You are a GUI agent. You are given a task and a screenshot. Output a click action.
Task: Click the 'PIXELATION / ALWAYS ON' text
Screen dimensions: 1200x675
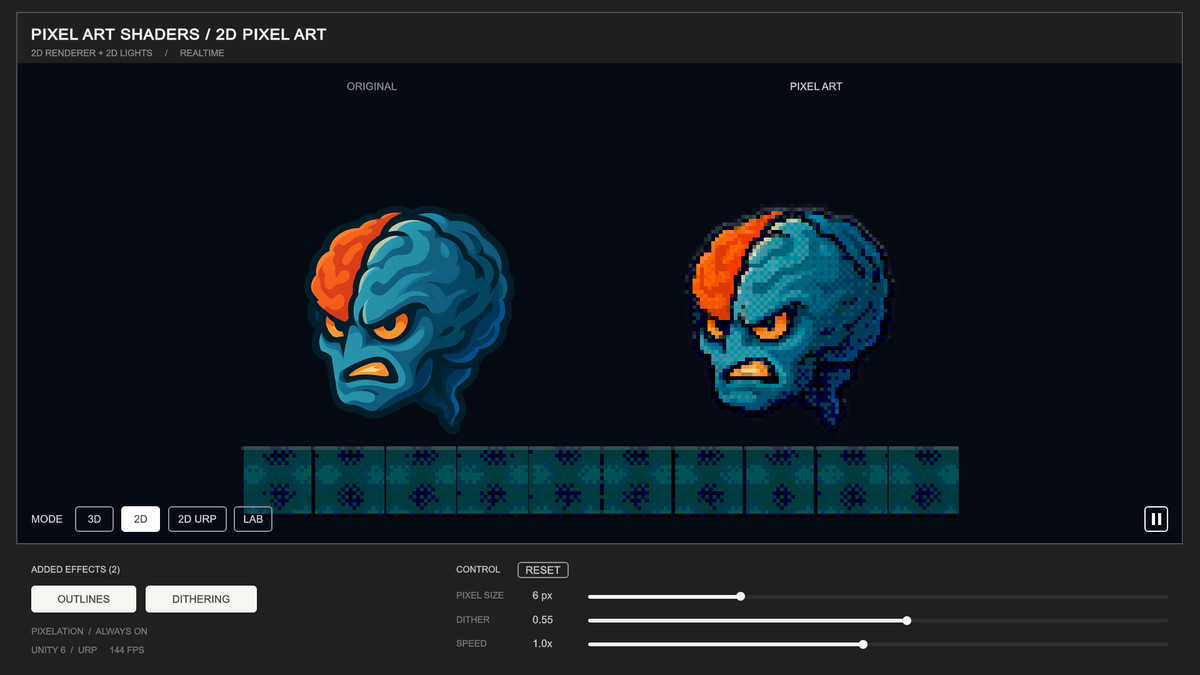click(89, 632)
